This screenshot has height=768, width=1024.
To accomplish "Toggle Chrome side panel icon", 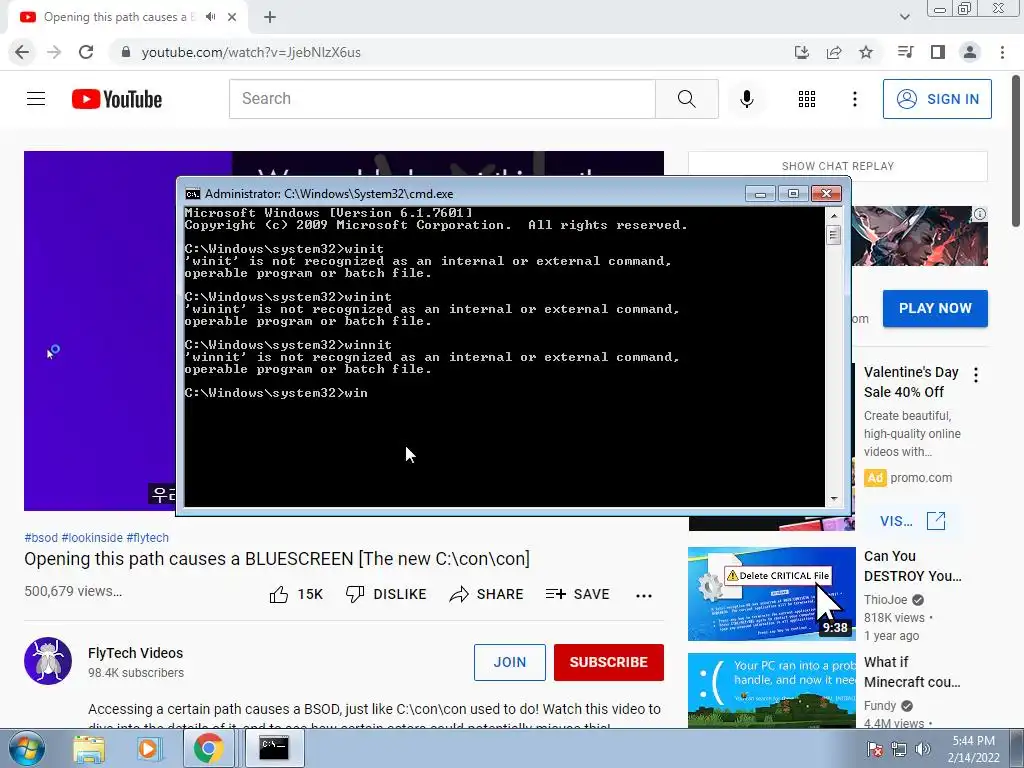I will (938, 52).
